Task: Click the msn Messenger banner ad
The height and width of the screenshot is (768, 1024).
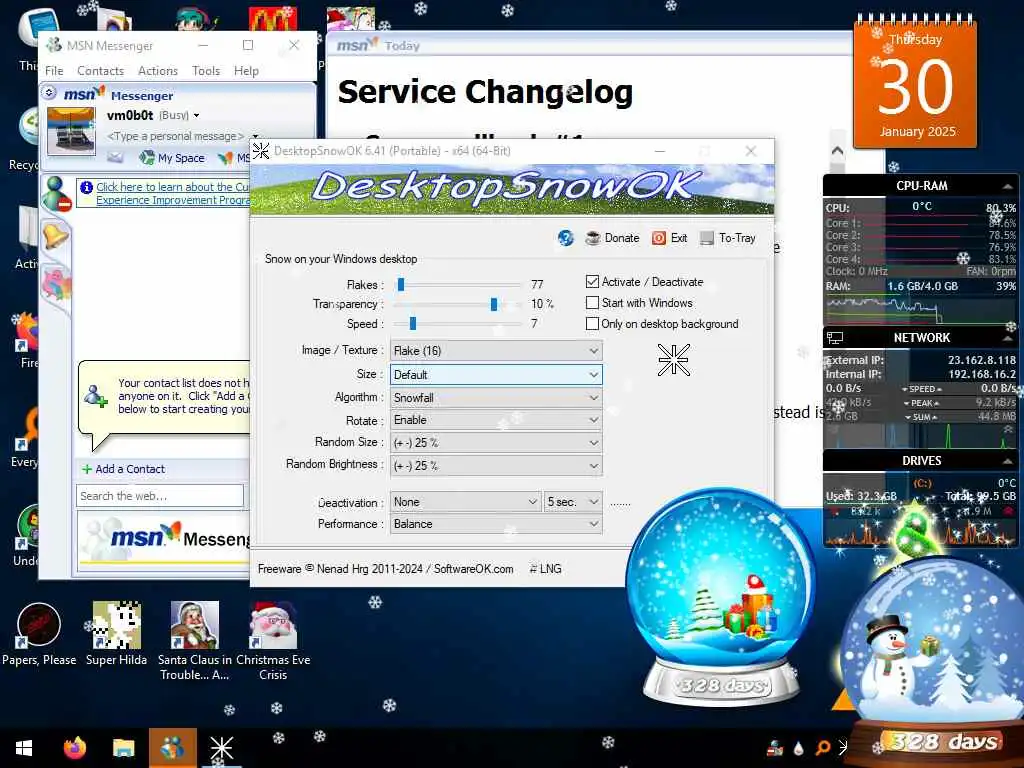Action: 165,539
